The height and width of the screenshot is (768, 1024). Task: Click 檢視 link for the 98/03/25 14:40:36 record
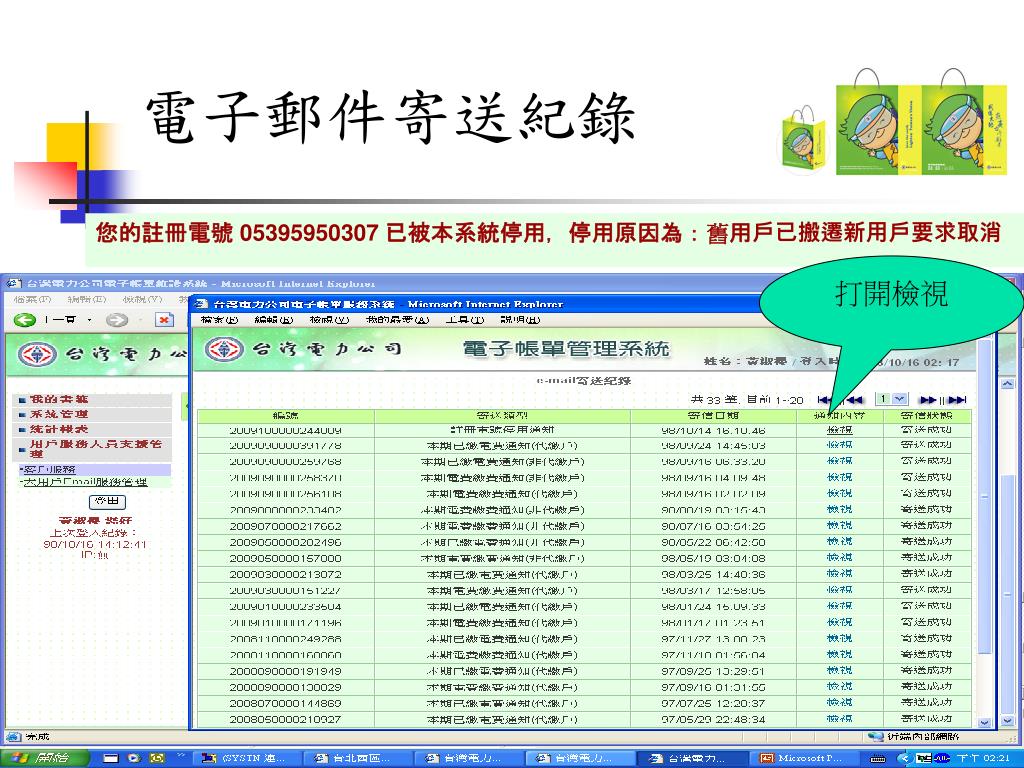[x=839, y=574]
